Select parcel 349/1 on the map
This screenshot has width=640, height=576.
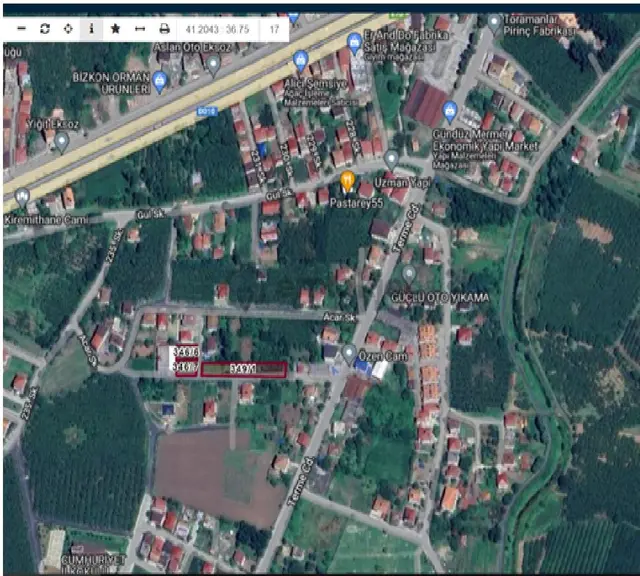(243, 369)
